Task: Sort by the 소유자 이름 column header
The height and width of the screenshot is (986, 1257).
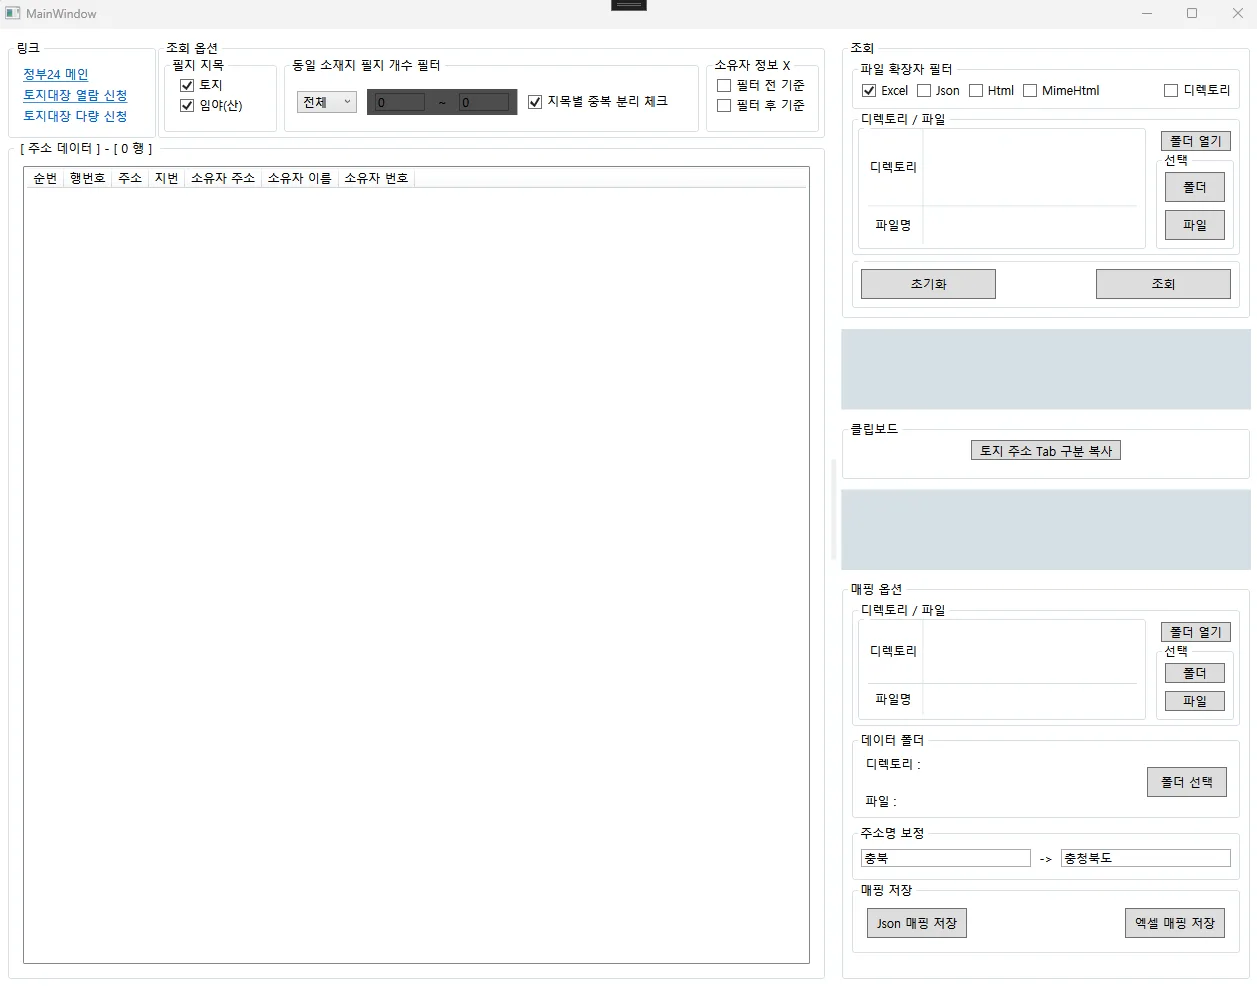Action: [x=299, y=178]
